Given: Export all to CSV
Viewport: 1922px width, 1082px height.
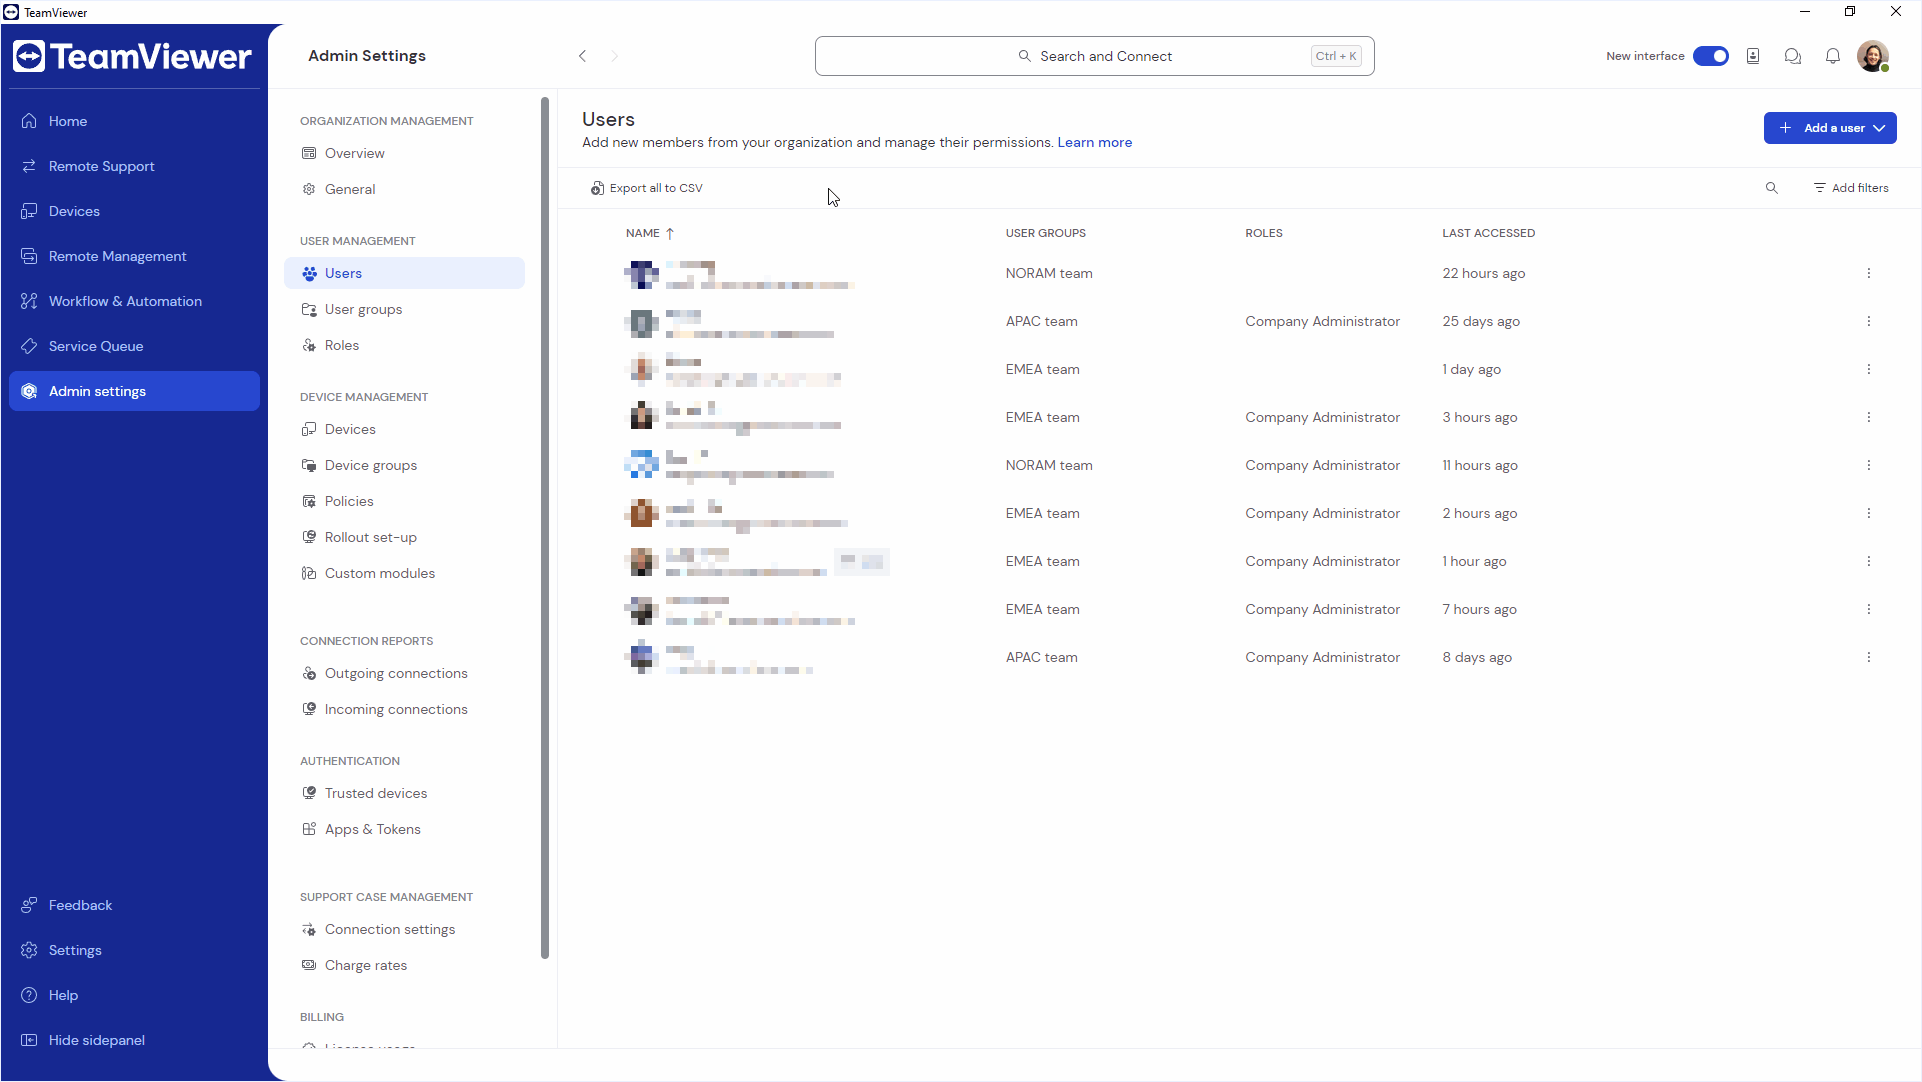Looking at the screenshot, I should pyautogui.click(x=647, y=188).
